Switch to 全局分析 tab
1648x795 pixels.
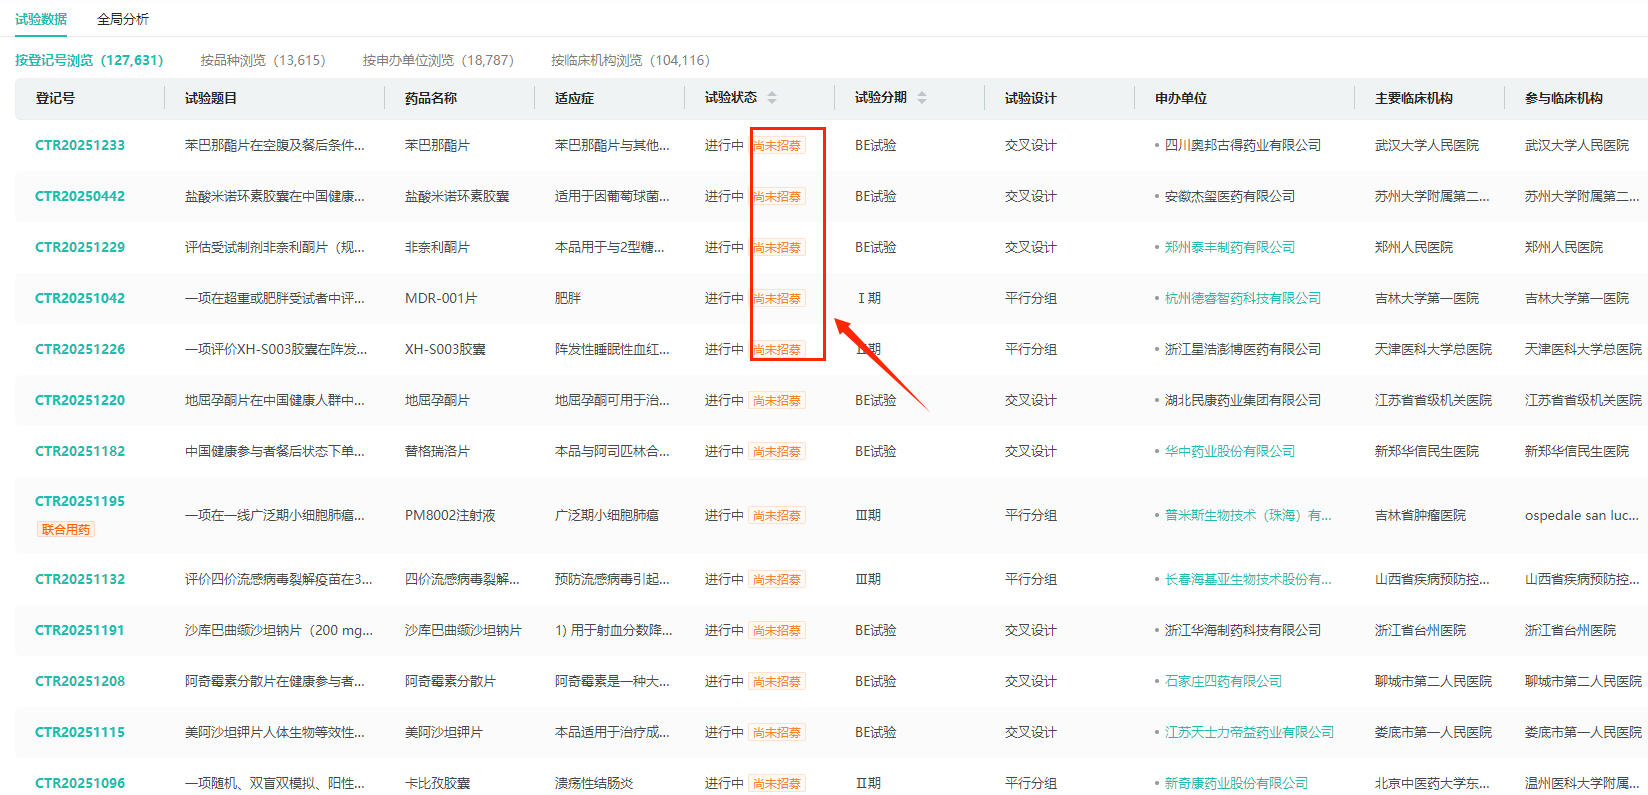[x=123, y=19]
